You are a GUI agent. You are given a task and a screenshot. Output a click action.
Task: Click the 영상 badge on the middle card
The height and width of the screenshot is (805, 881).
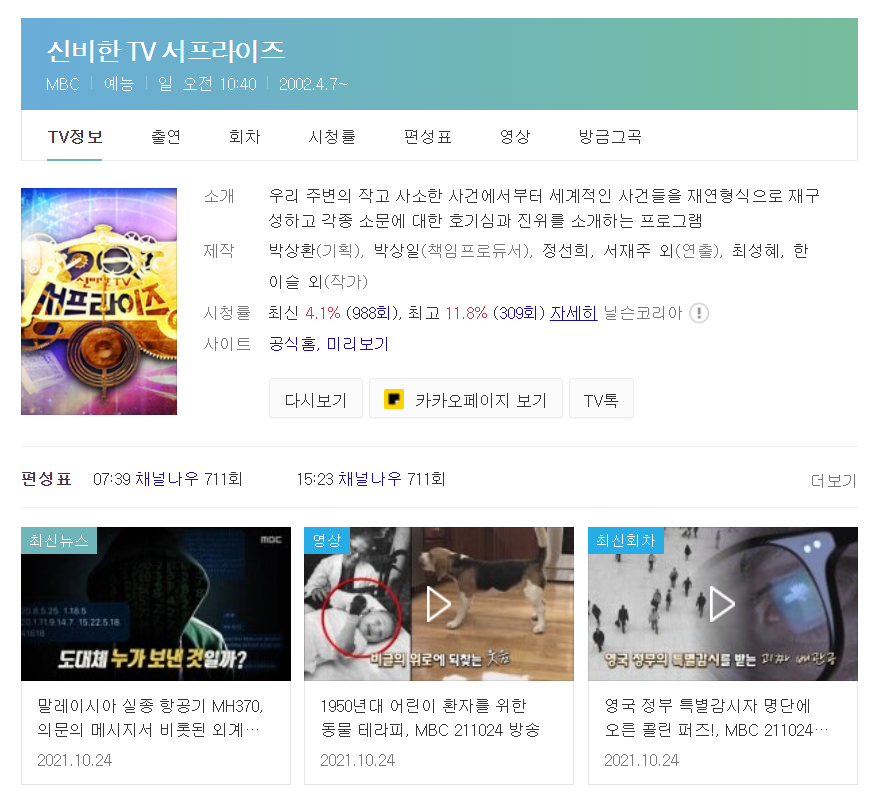pyautogui.click(x=327, y=540)
